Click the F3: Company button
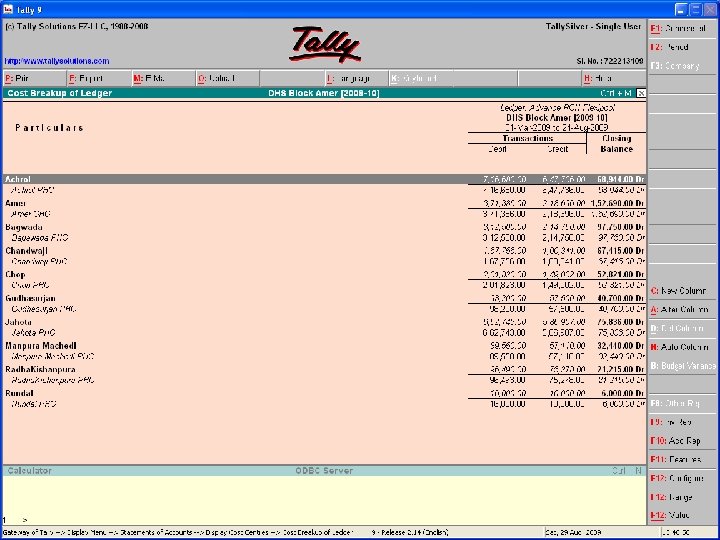Screen dimensions: 720x540 point(682,66)
